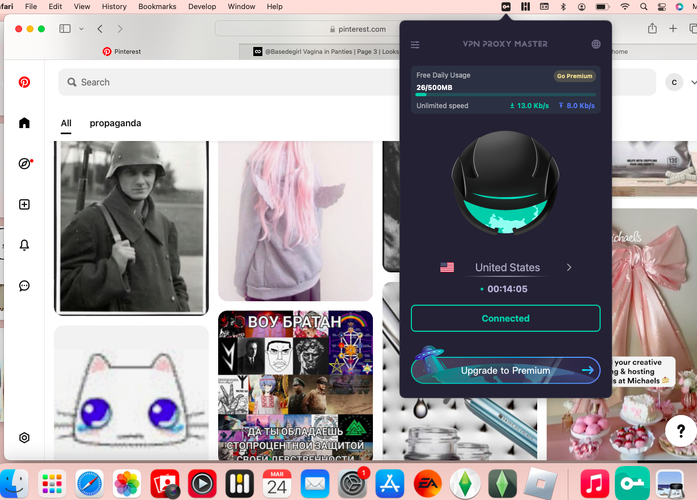Open sidebar options dropdown arrow in Safari
The width and height of the screenshot is (697, 500).
[81, 29]
